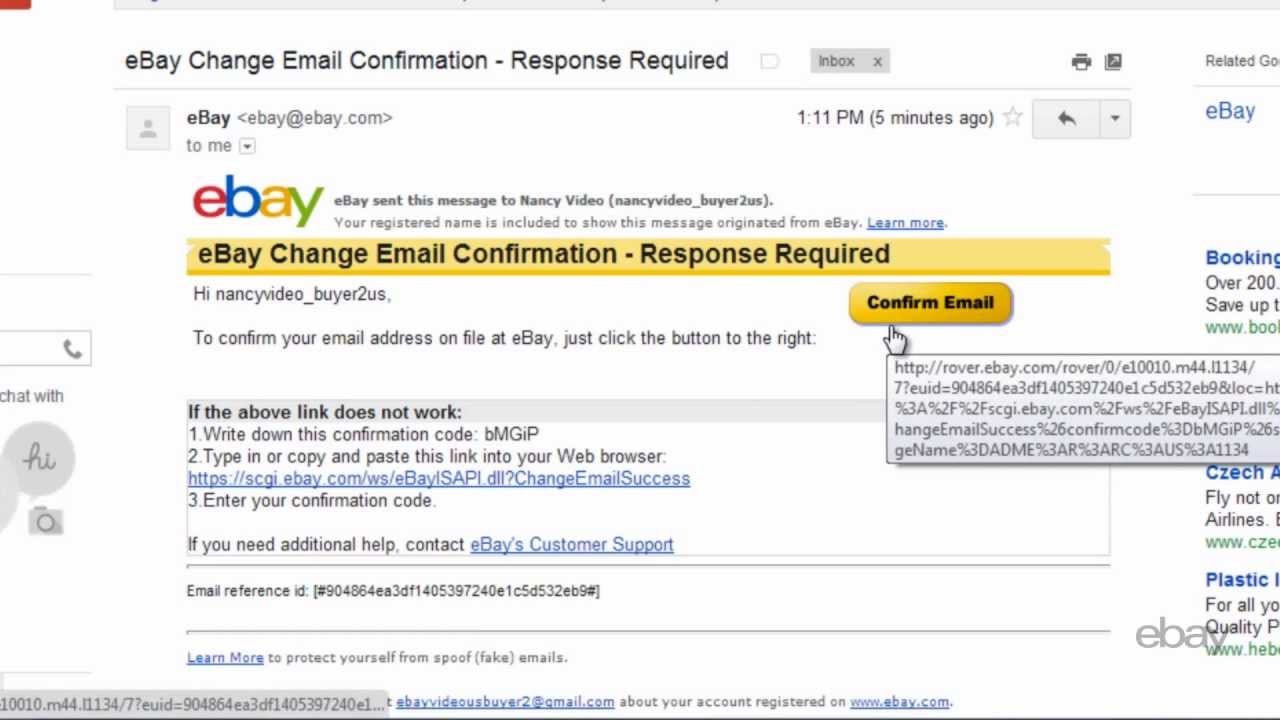This screenshot has width=1280, height=720.
Task: Click the reply arrow button
Action: (x=1066, y=118)
